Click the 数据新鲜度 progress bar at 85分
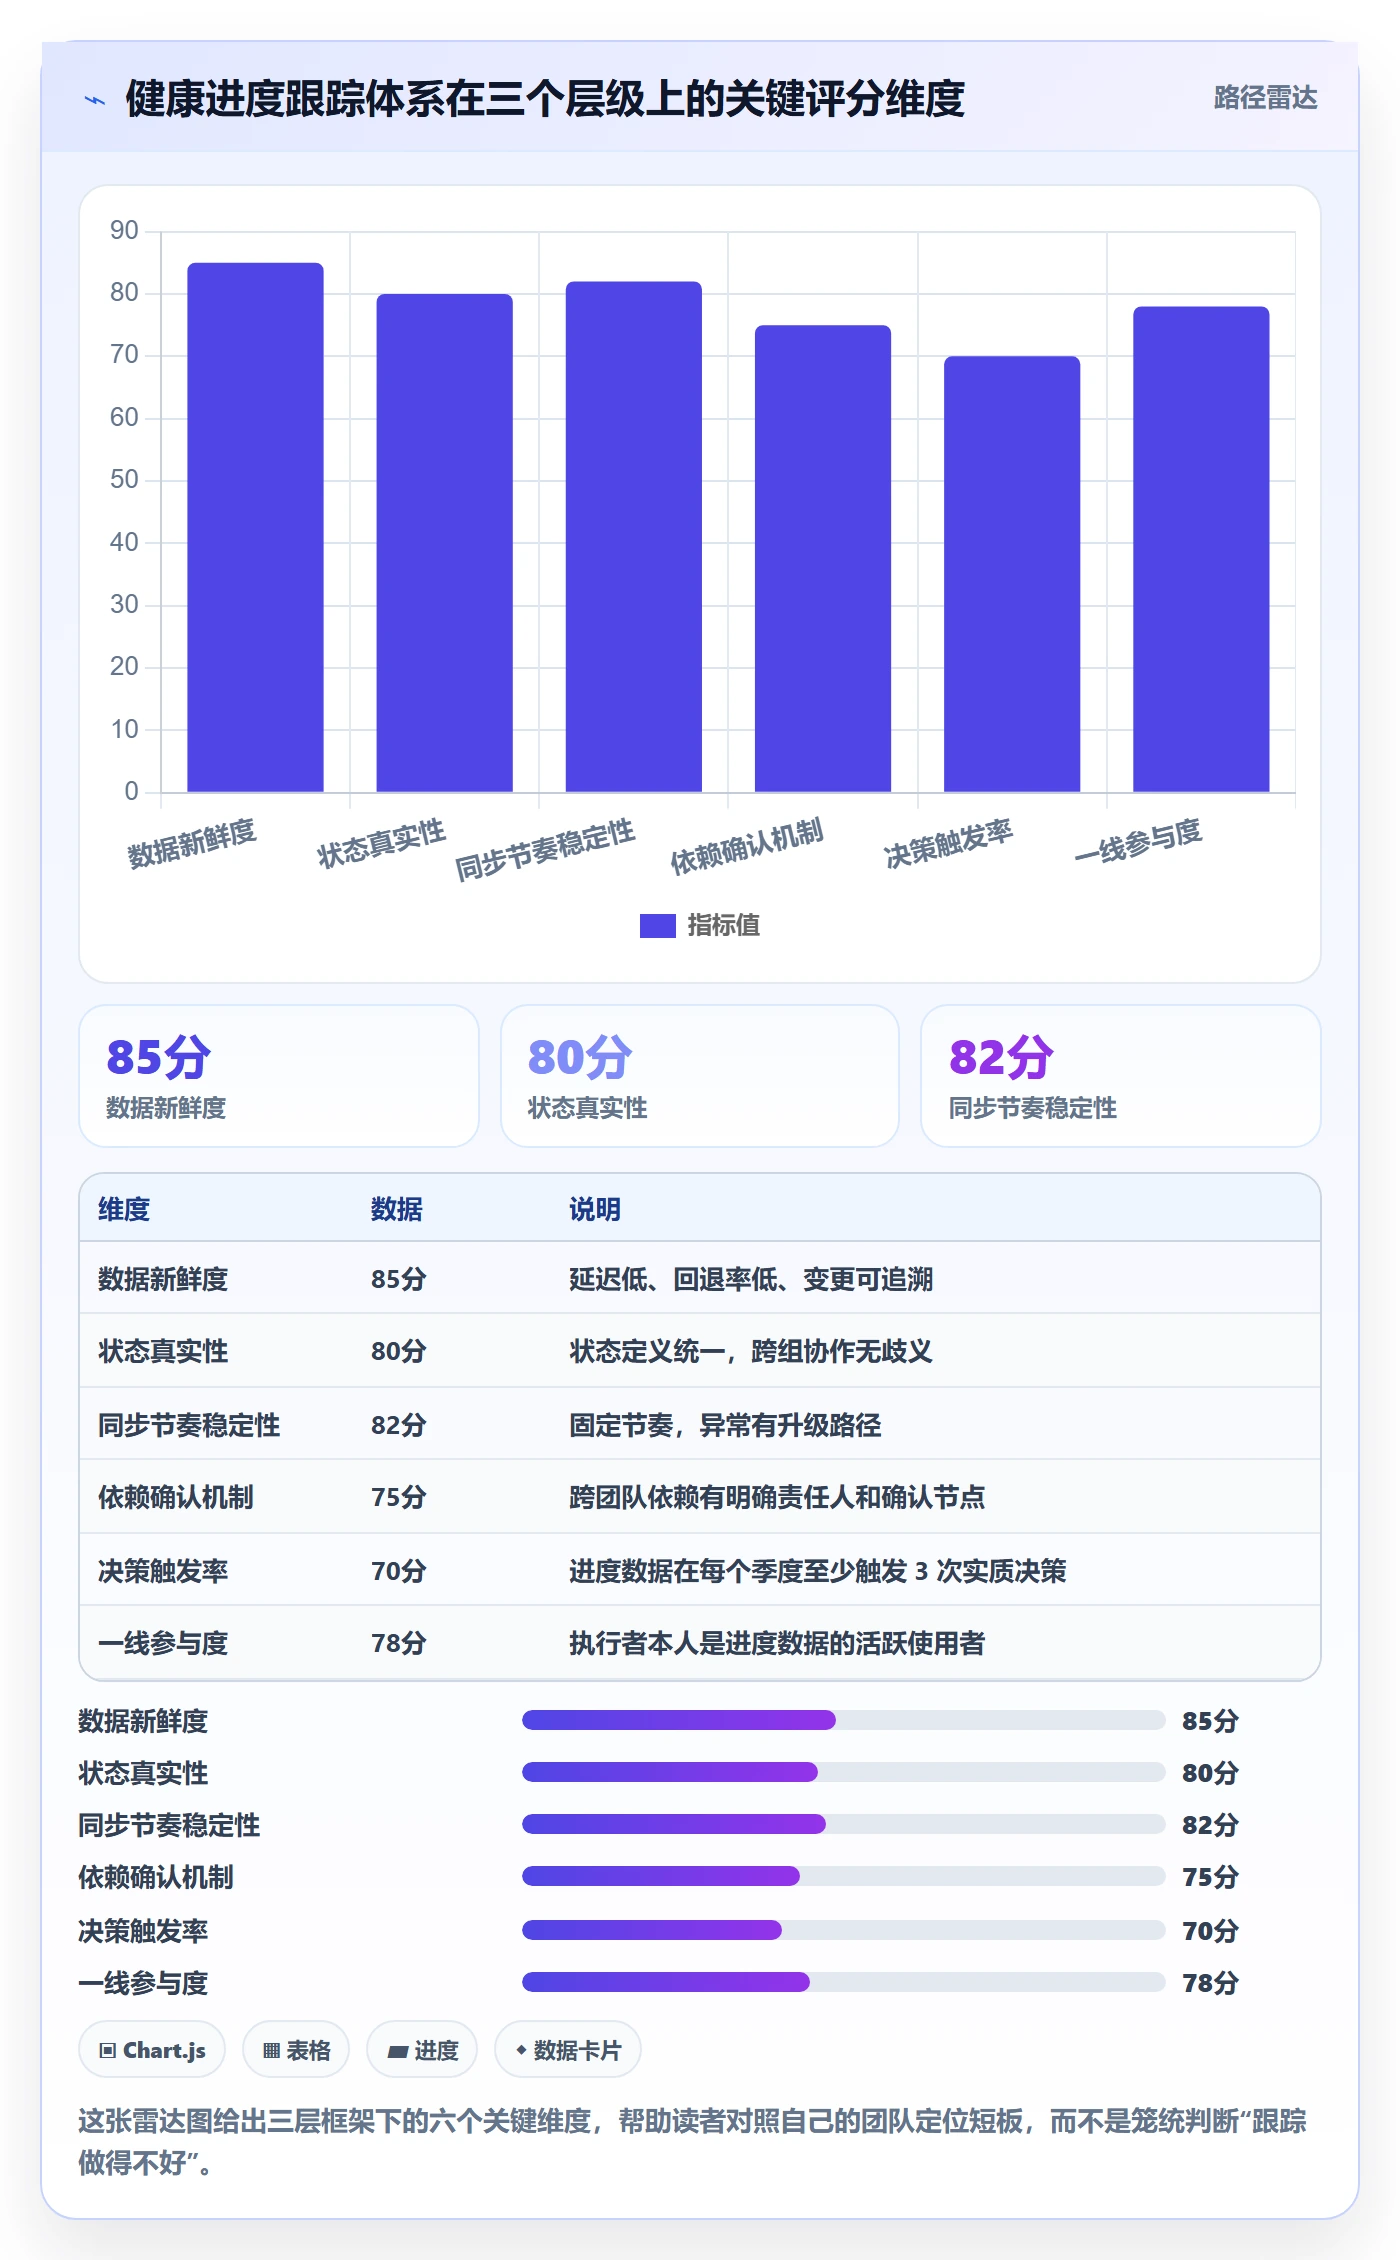1400x2260 pixels. point(844,1720)
